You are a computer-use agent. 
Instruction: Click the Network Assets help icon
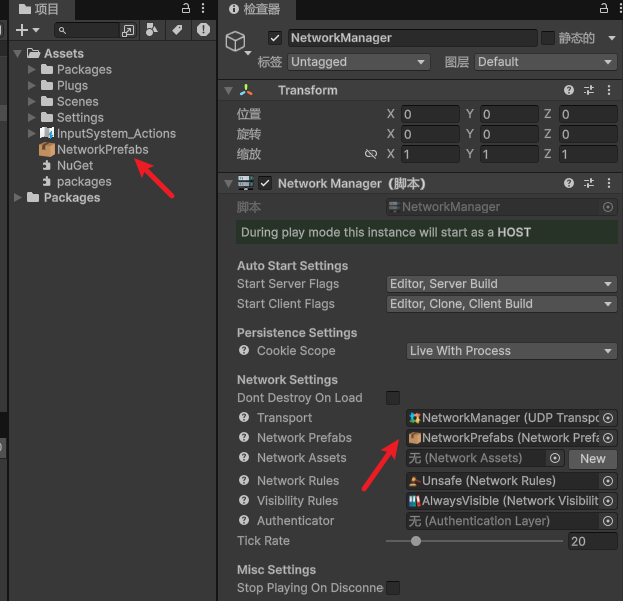coord(244,458)
